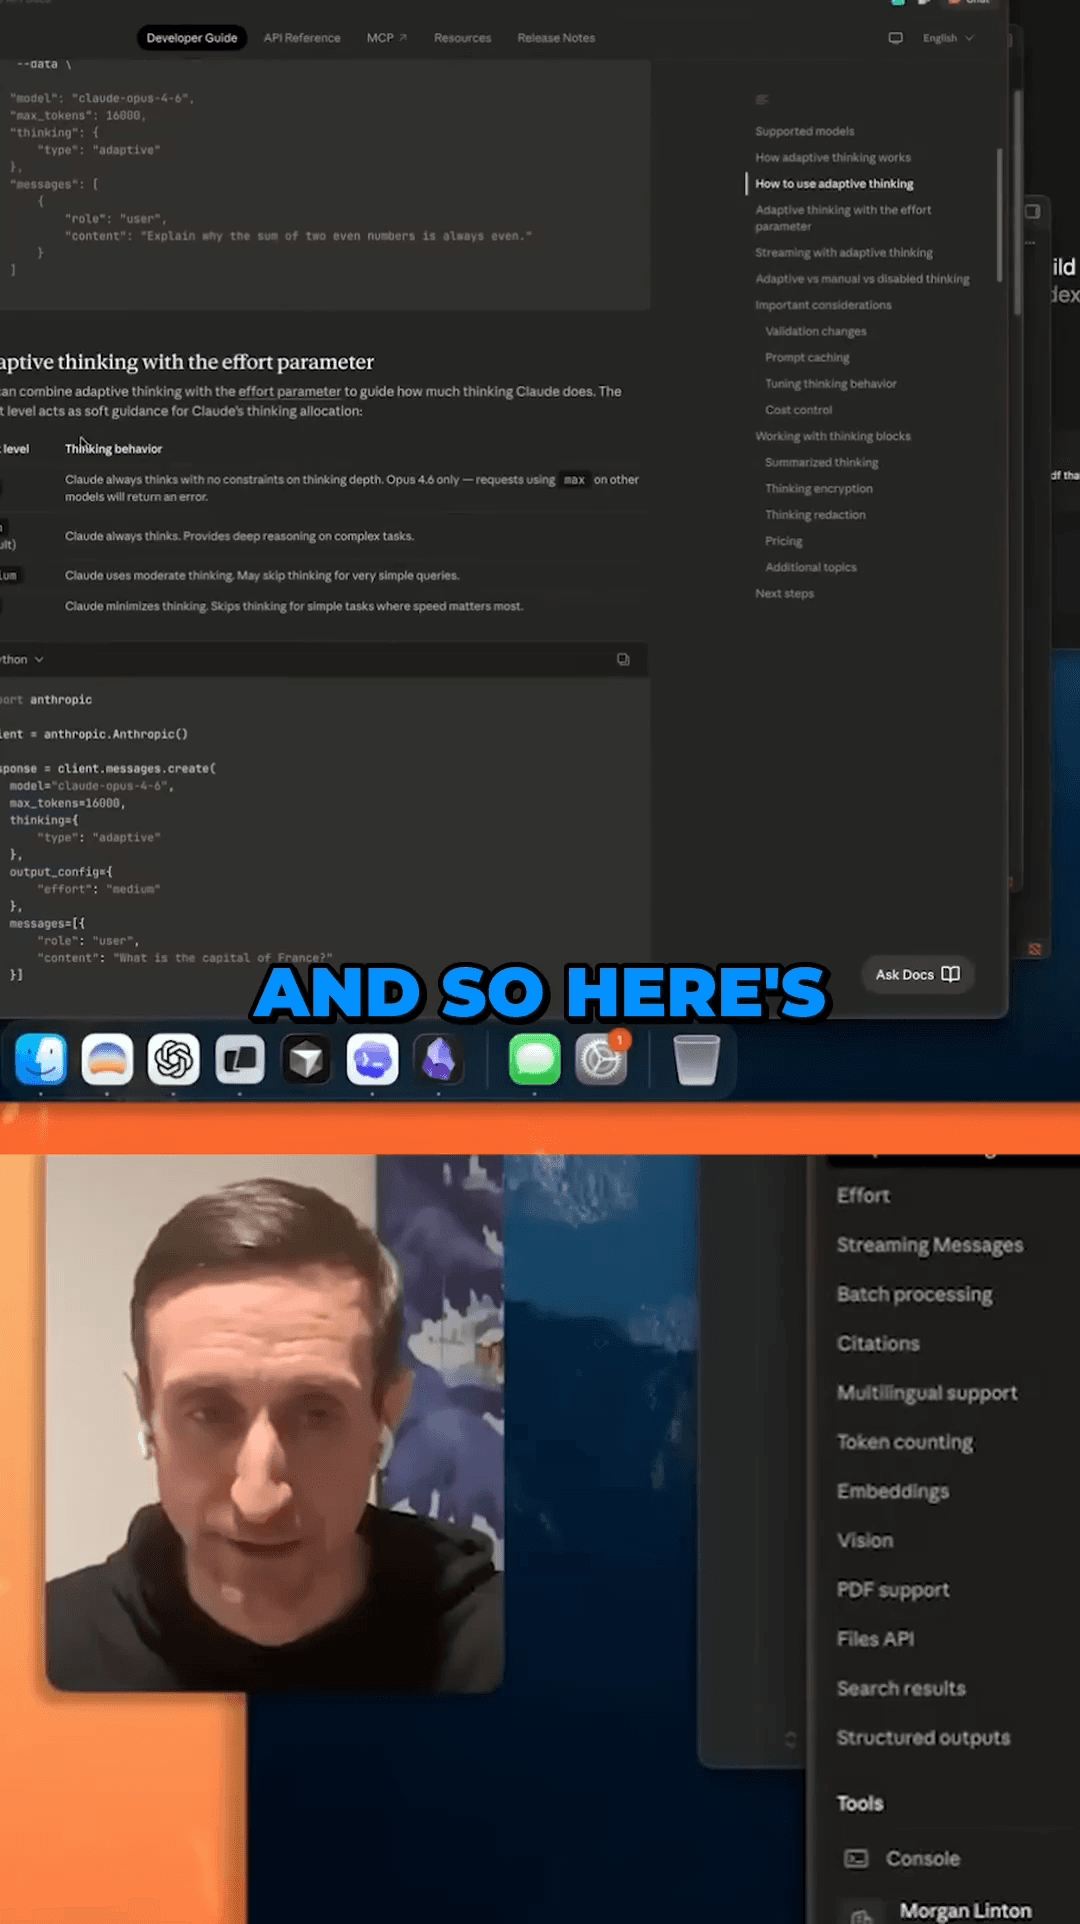The height and width of the screenshot is (1924, 1080).
Task: Go to Validation changes subsection
Action: point(816,331)
